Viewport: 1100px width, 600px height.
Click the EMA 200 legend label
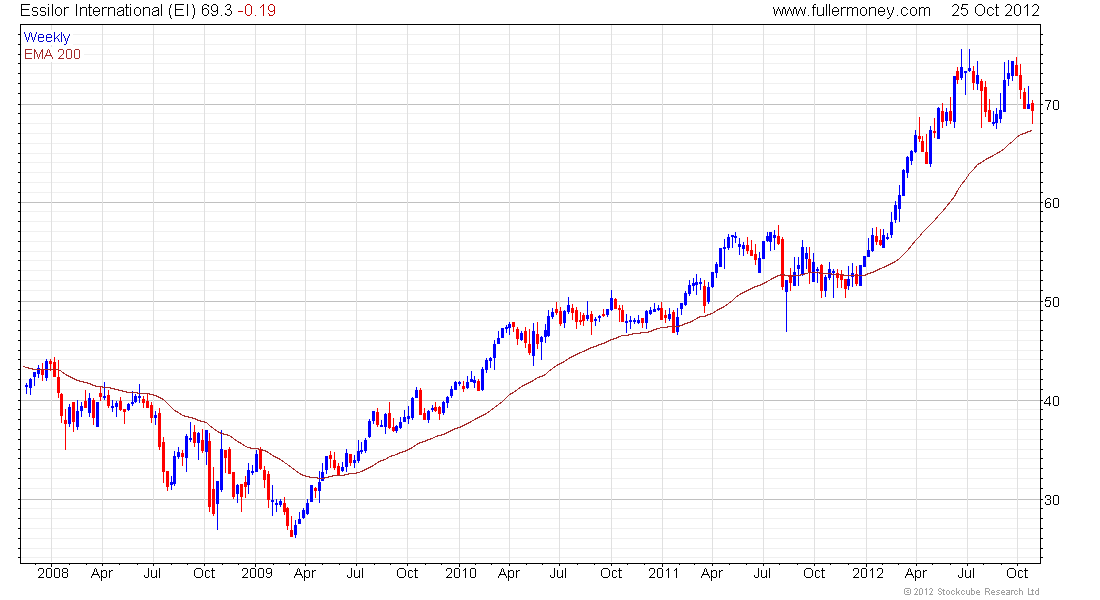point(52,54)
